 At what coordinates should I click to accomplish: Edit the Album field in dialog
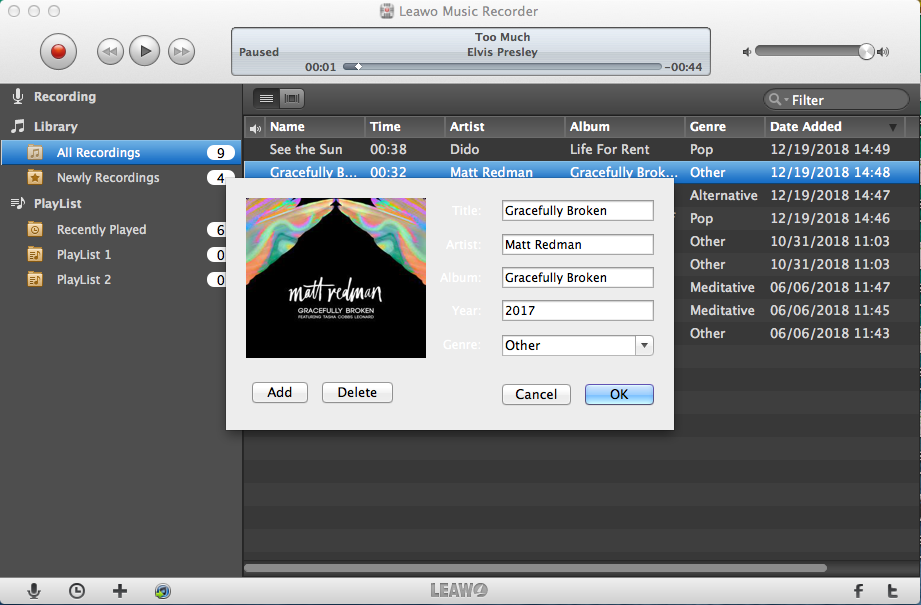click(577, 278)
